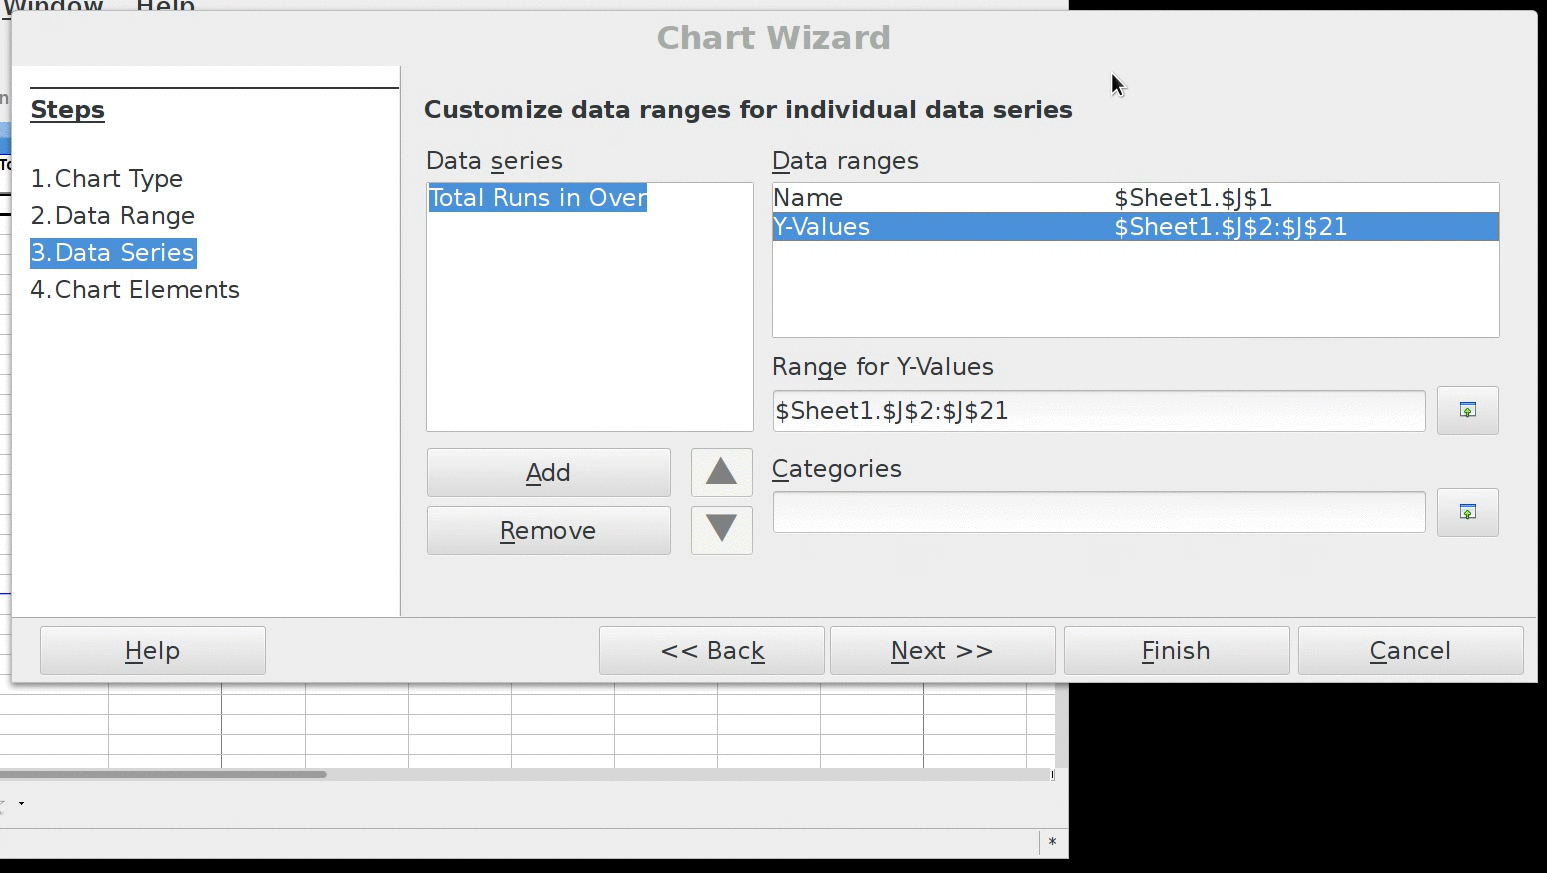Image resolution: width=1547 pixels, height=873 pixels.
Task: Jump to Chart Elements step
Action: pyautogui.click(x=135, y=290)
